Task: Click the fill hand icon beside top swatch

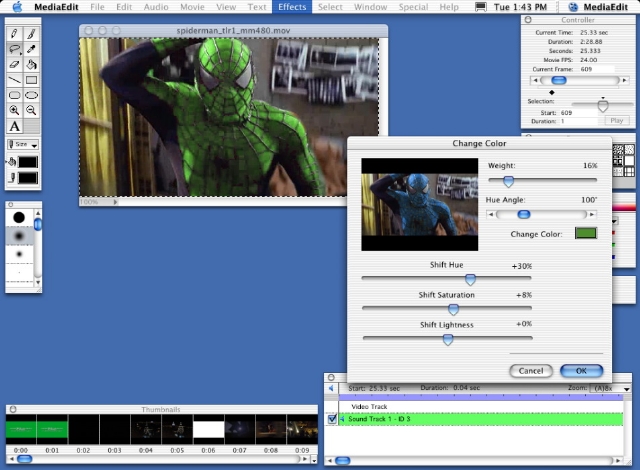Action: pos(11,162)
